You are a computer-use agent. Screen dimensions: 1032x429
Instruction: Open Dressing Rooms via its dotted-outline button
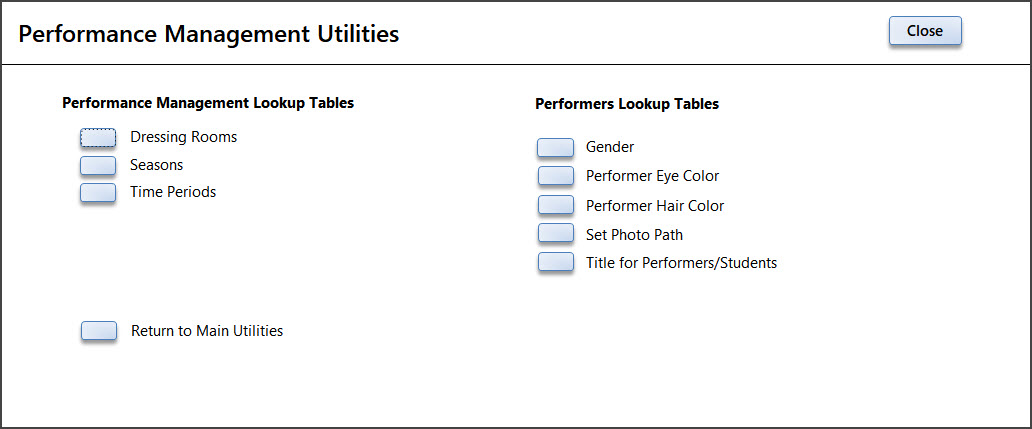point(98,138)
